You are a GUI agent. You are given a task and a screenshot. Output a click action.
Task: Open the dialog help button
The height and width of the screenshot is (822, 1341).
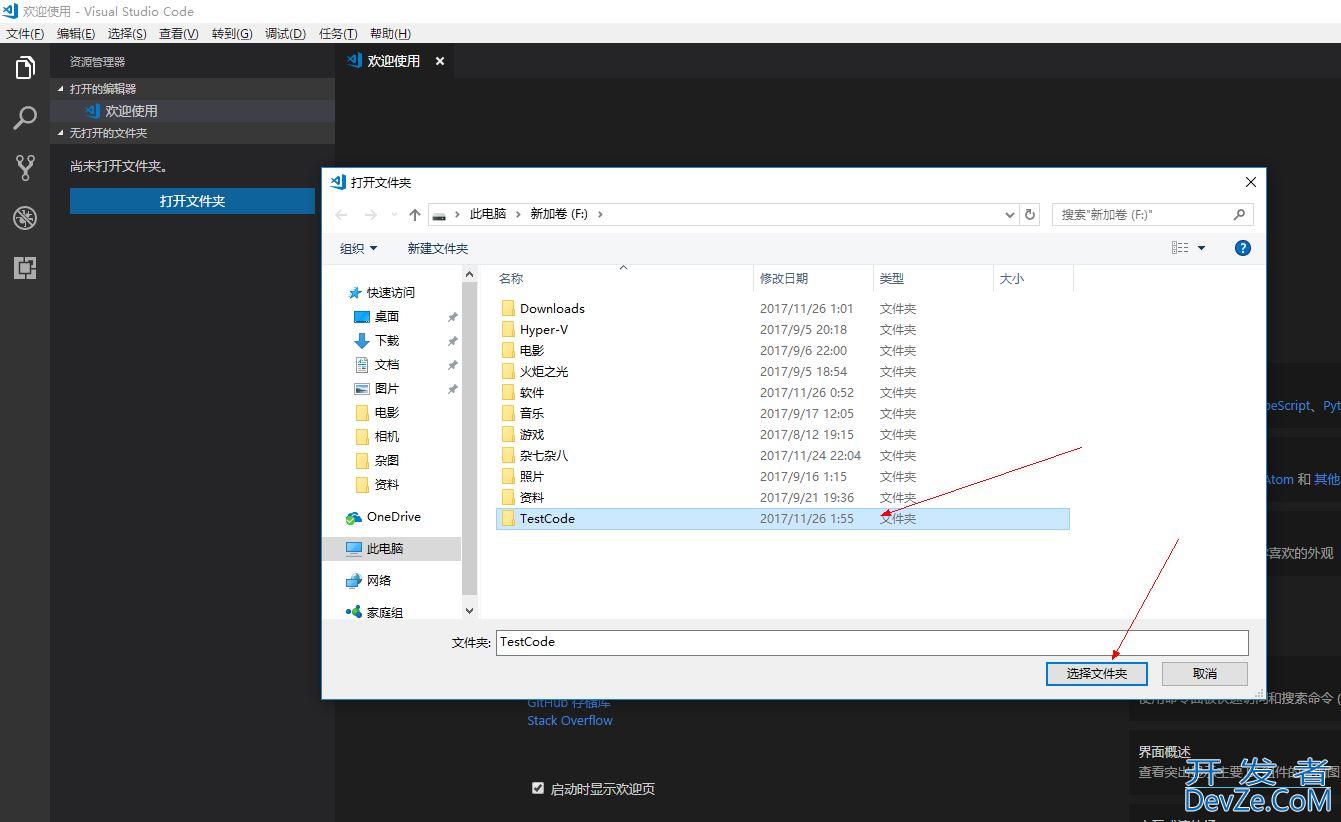click(1243, 248)
